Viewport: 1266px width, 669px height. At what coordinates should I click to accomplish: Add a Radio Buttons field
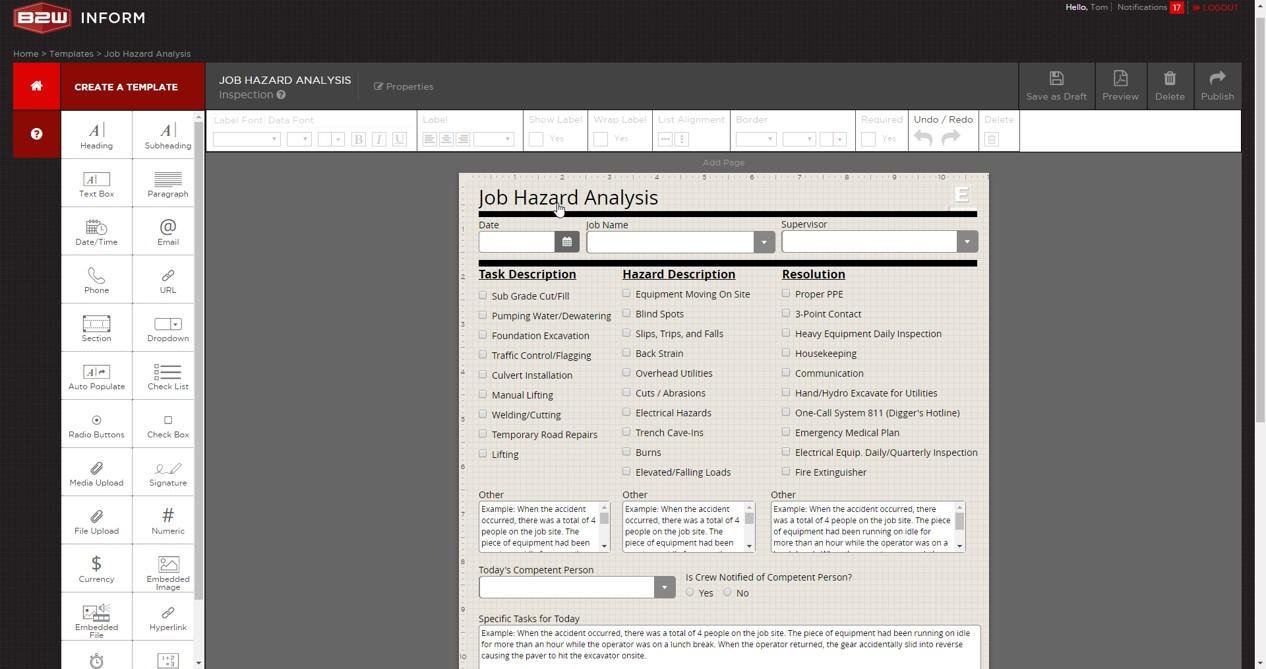click(96, 425)
